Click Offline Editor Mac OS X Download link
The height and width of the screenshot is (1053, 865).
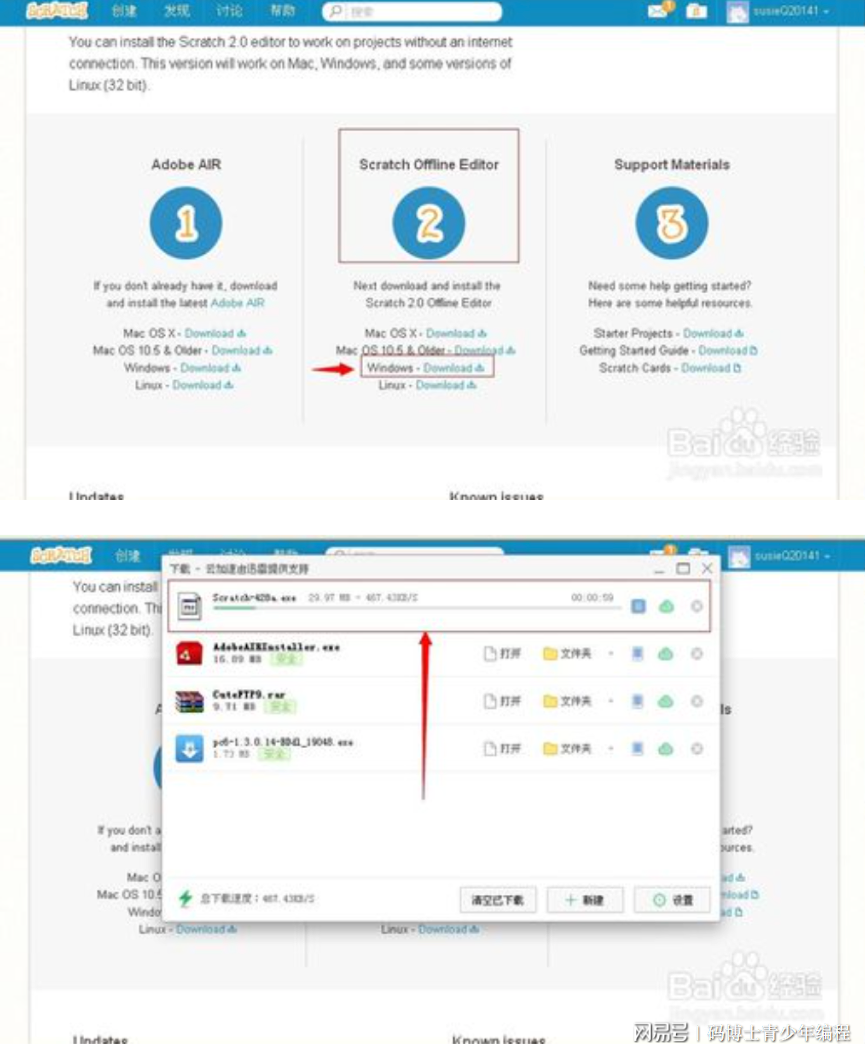(x=457, y=333)
